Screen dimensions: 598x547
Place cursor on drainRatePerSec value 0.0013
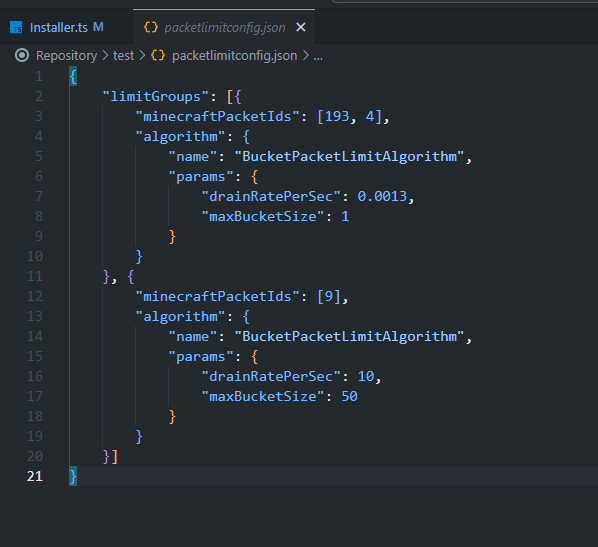tap(382, 196)
